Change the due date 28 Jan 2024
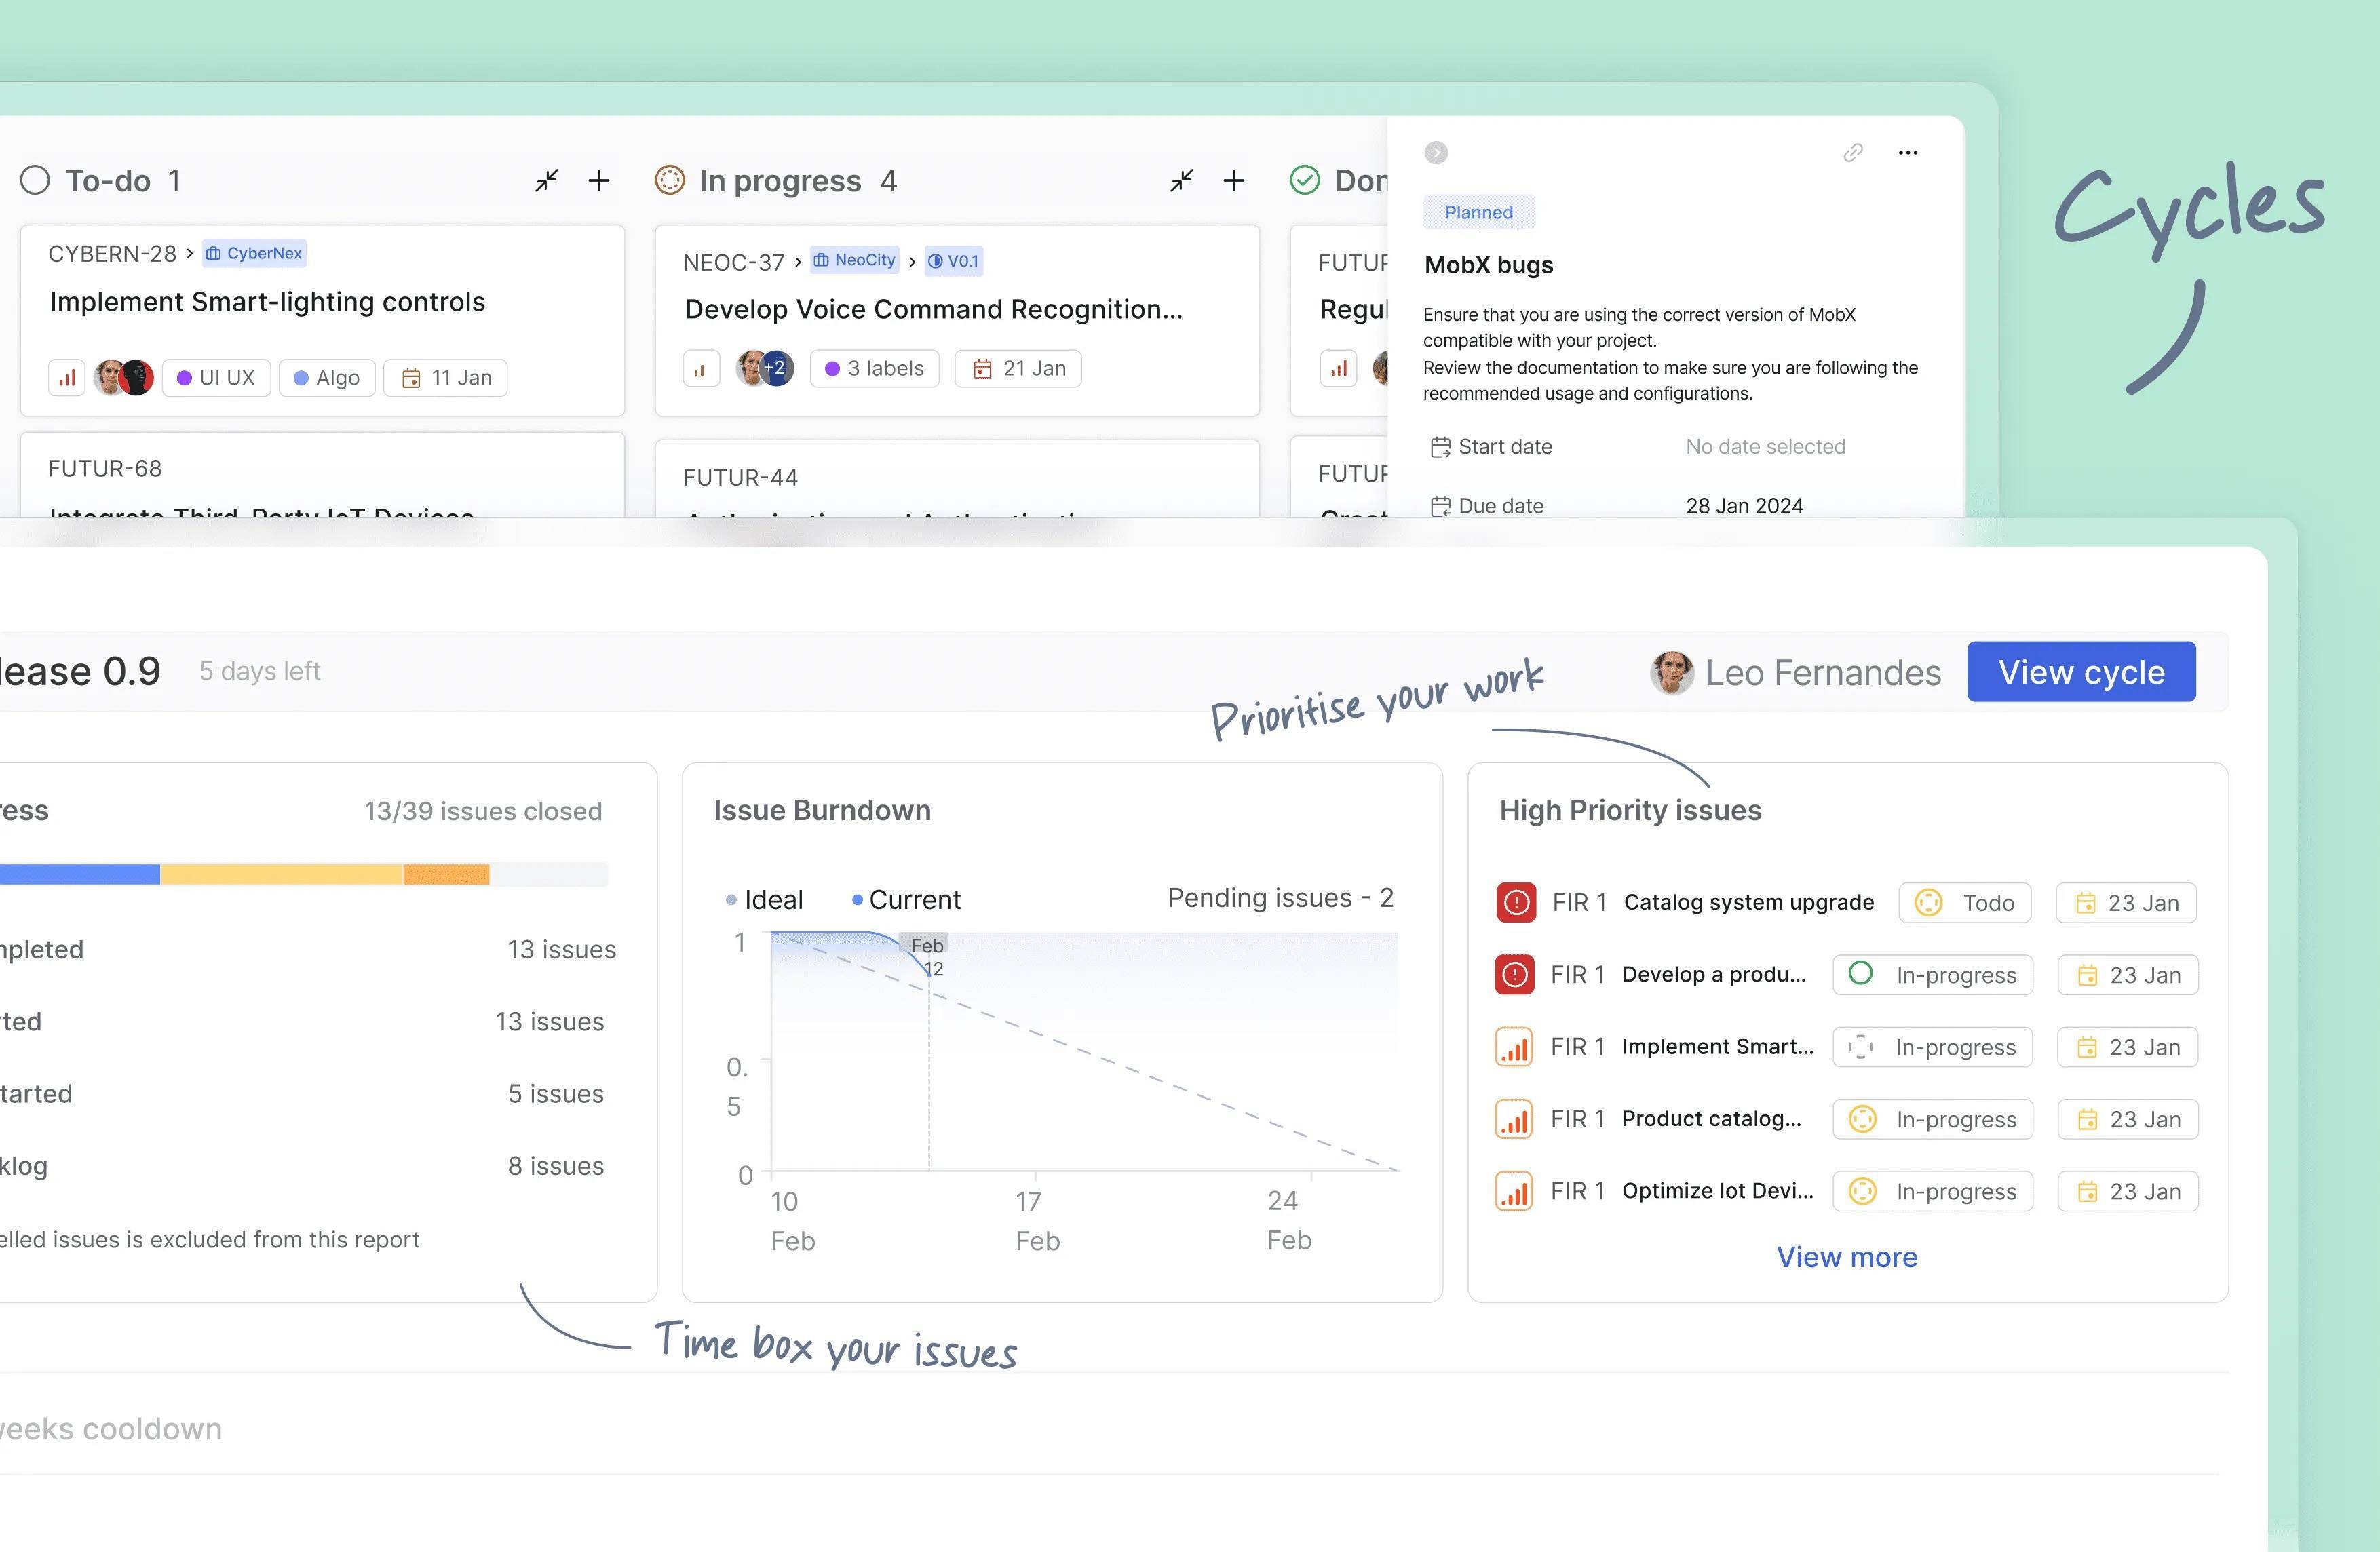The image size is (2380, 1552). point(1744,506)
